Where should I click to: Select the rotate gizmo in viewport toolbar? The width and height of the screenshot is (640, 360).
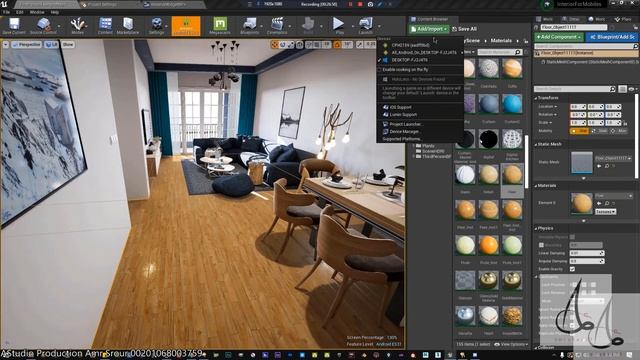(x=283, y=44)
